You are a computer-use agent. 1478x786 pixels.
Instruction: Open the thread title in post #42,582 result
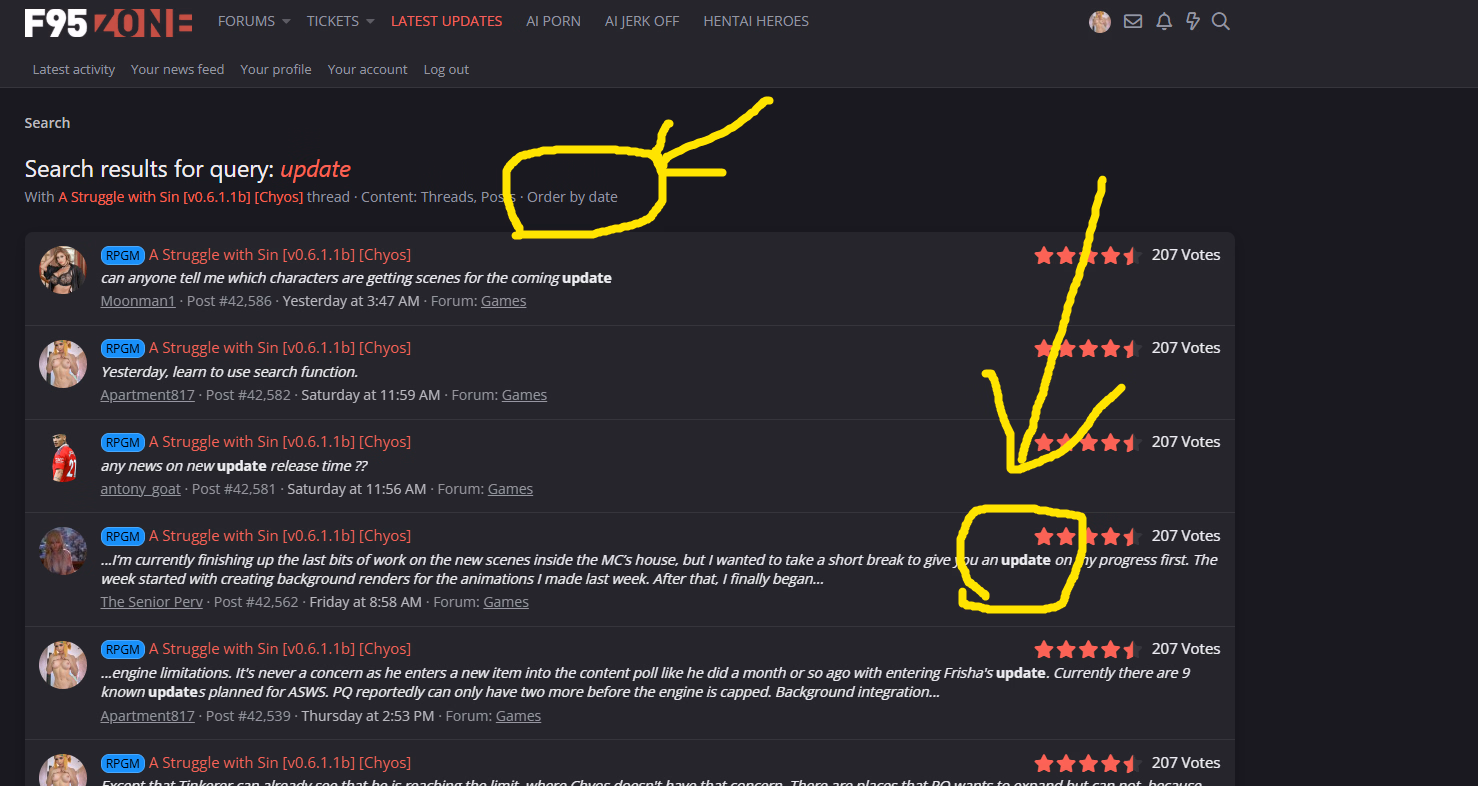(x=280, y=348)
